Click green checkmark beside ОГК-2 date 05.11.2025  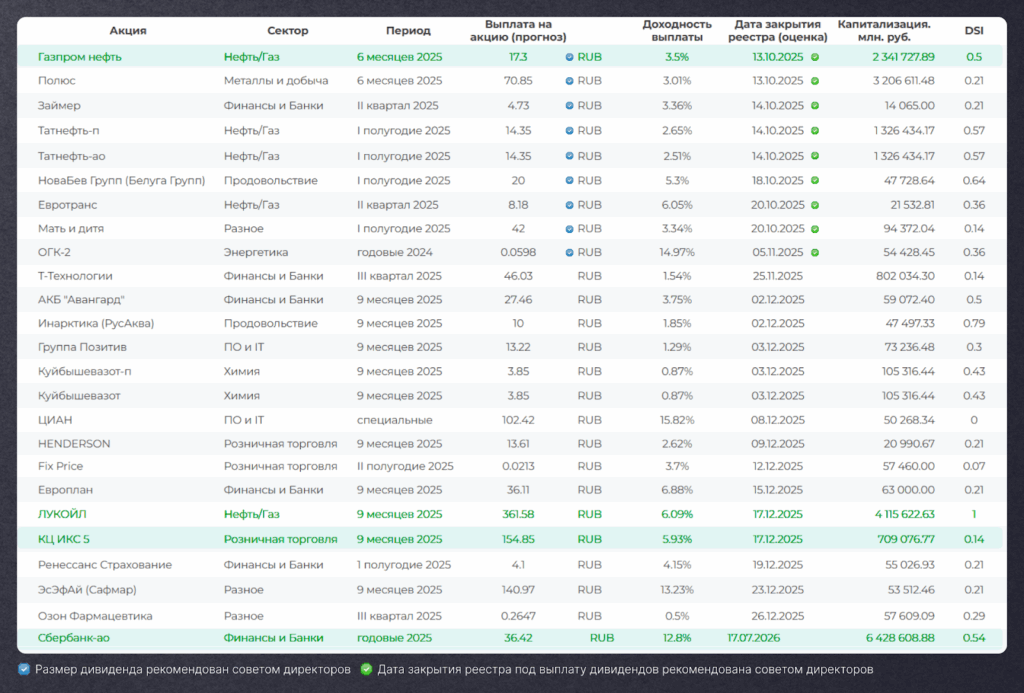point(815,252)
